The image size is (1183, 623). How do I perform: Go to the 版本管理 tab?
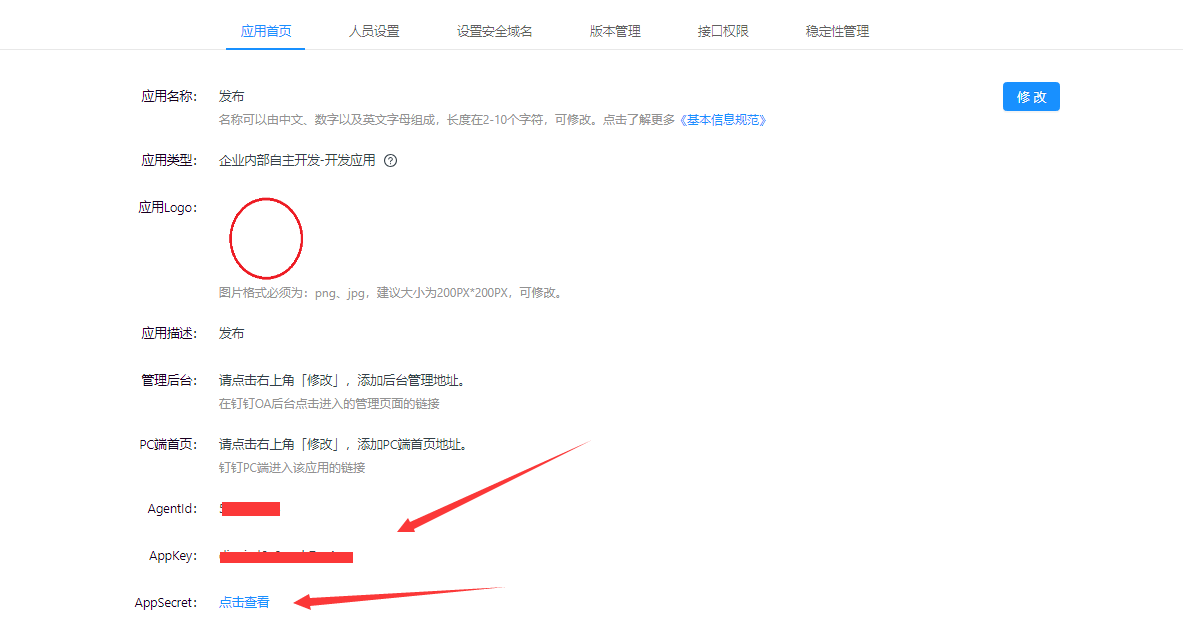614,31
